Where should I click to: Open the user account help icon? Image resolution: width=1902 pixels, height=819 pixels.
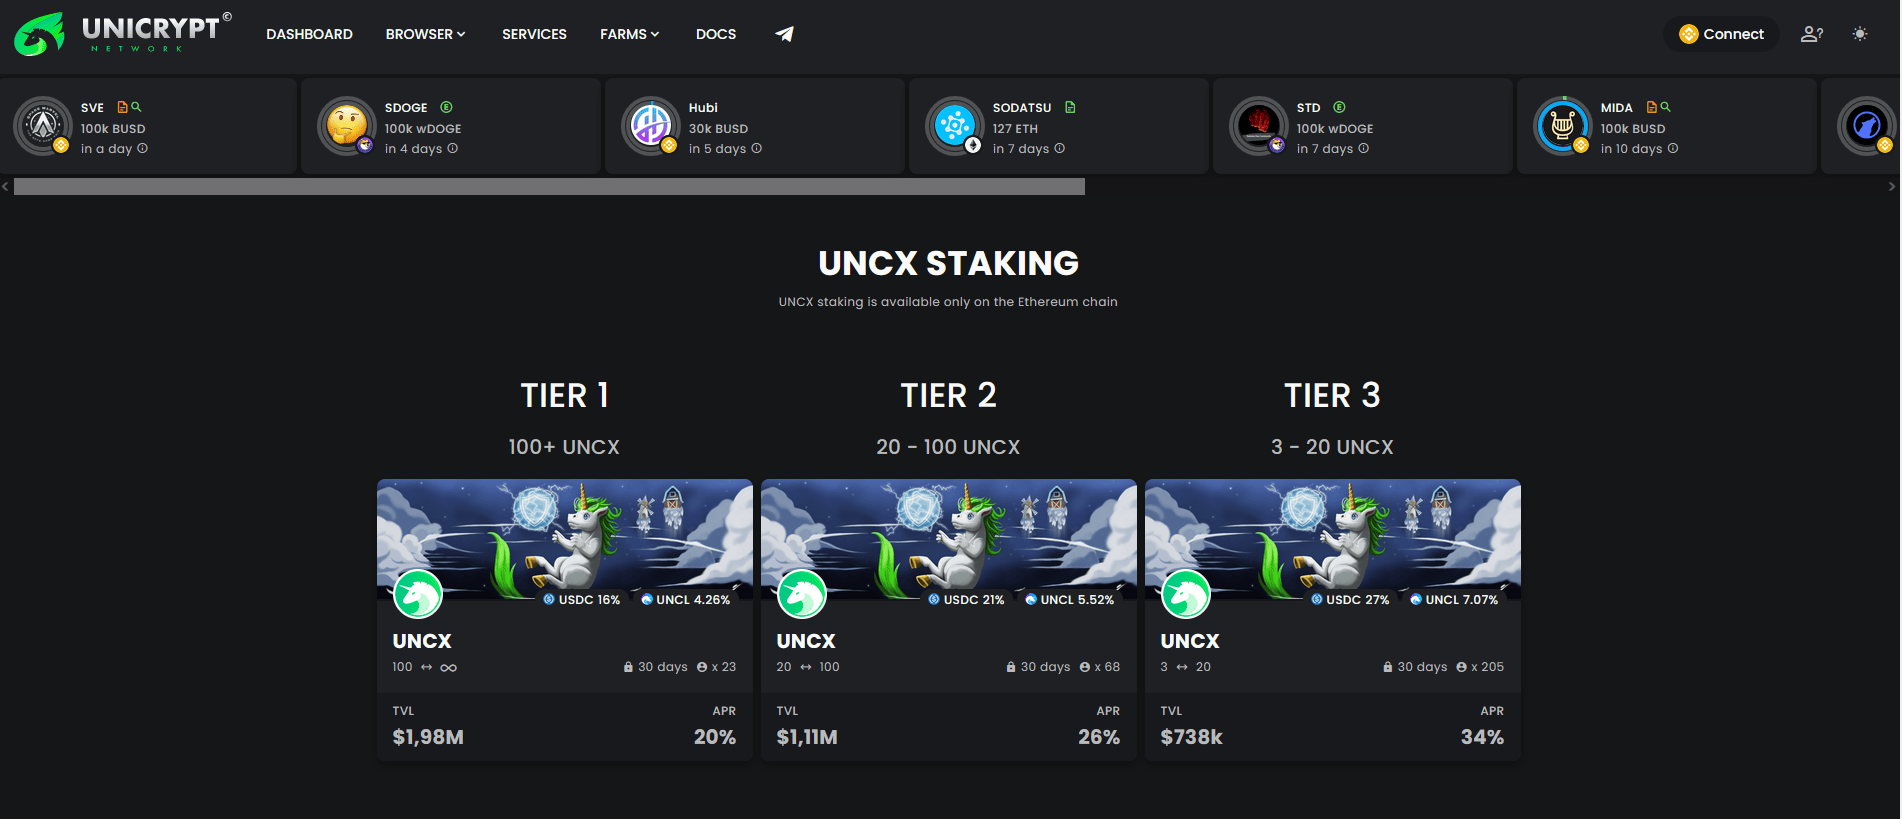click(1811, 34)
